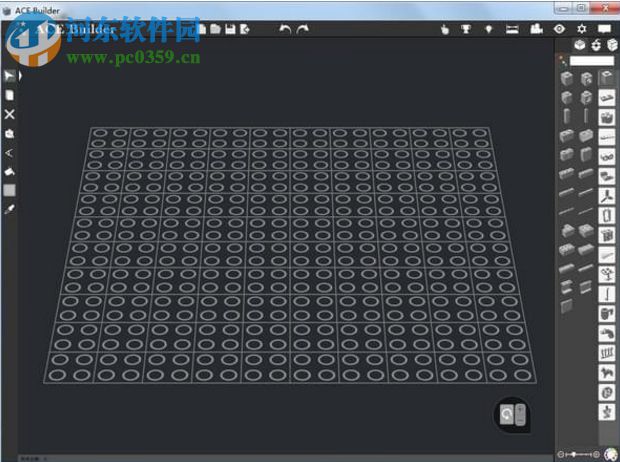Click the bars icon beside the light bulb
Image resolution: width=620 pixels, height=462 pixels.
tap(512, 29)
